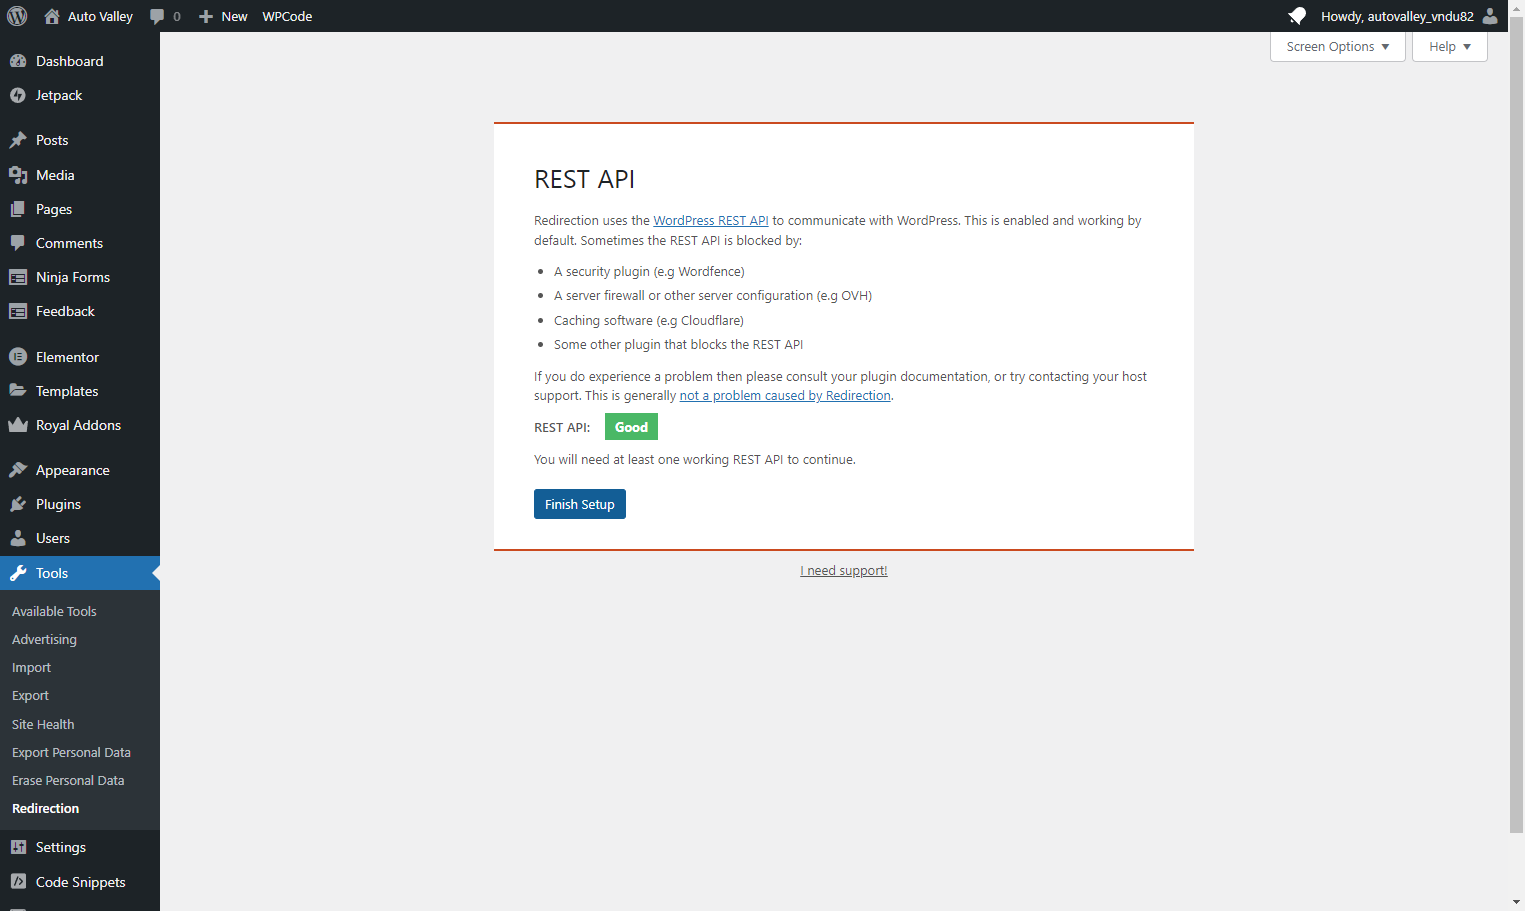Image resolution: width=1525 pixels, height=911 pixels.
Task: Open the Feedback menu item
Action: (x=80, y=311)
